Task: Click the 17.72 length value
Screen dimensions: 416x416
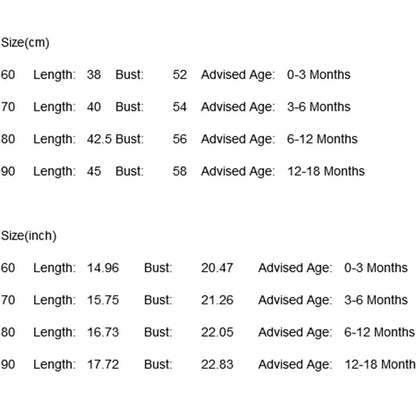Action: pyautogui.click(x=103, y=364)
